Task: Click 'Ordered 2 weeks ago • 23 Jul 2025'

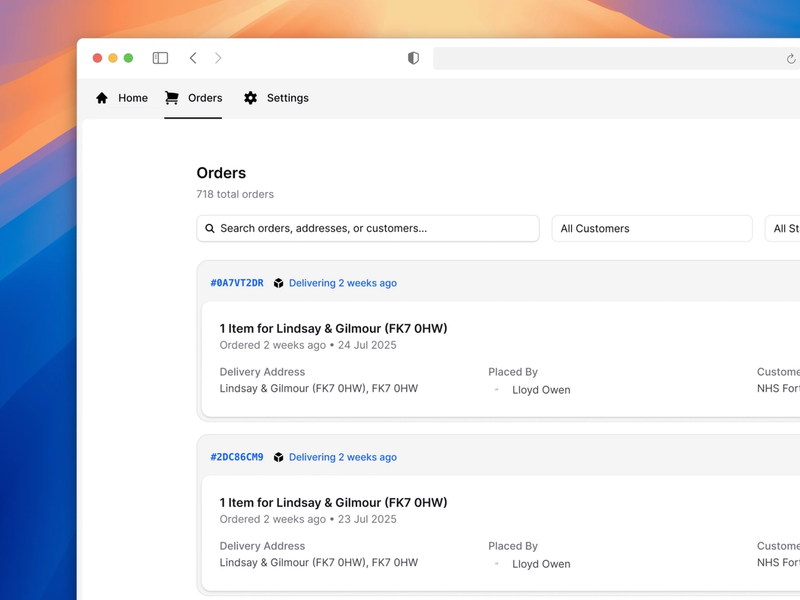Action: pos(308,519)
